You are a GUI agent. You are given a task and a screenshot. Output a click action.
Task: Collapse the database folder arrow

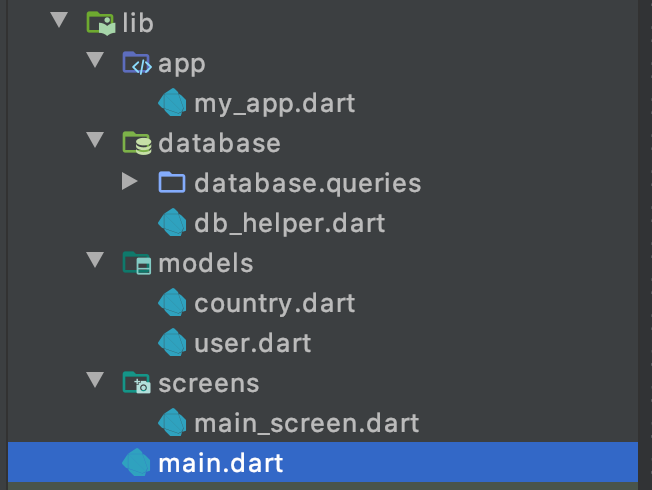pyautogui.click(x=95, y=142)
